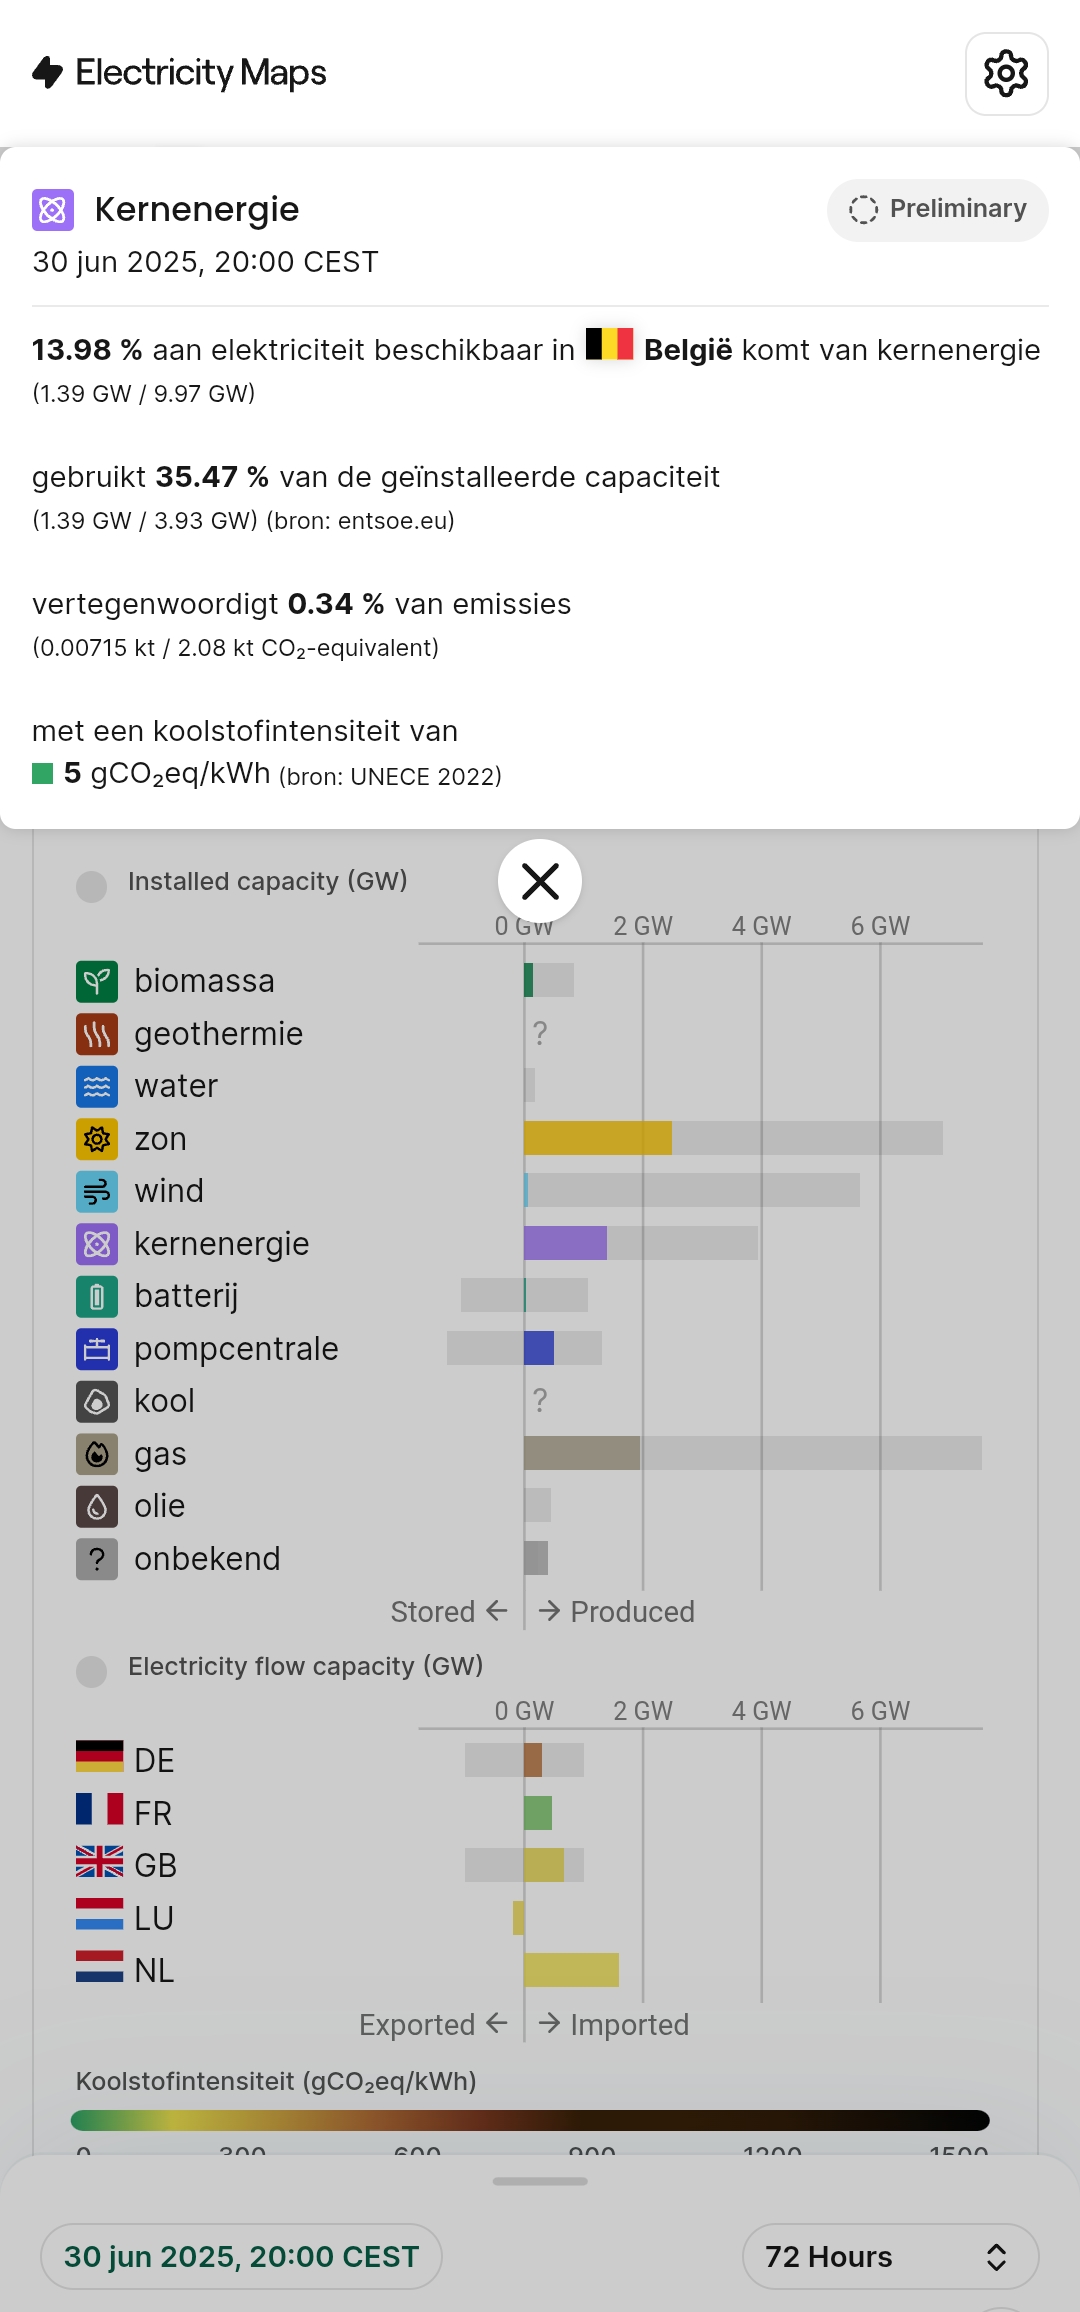
Task: Click the batterij storage icon
Action: tap(97, 1296)
